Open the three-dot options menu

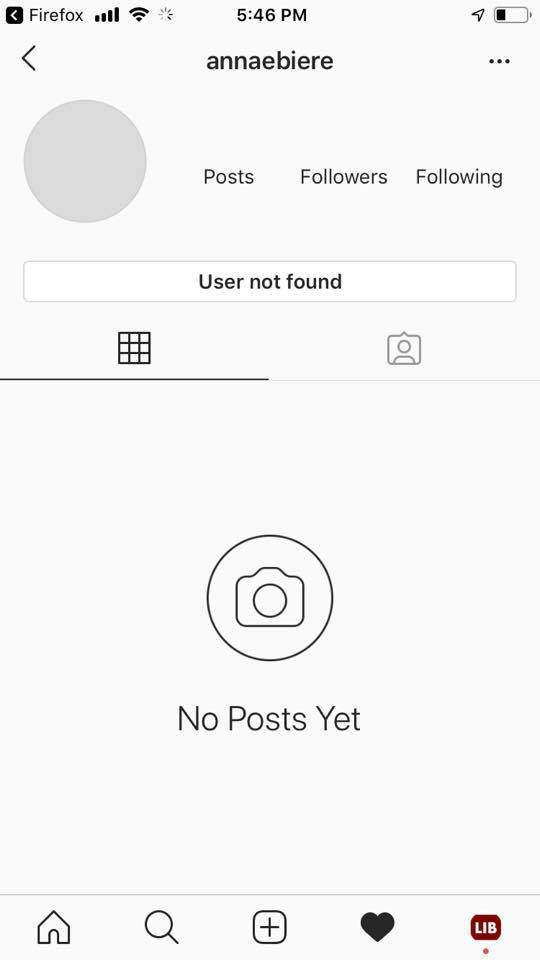coord(499,61)
